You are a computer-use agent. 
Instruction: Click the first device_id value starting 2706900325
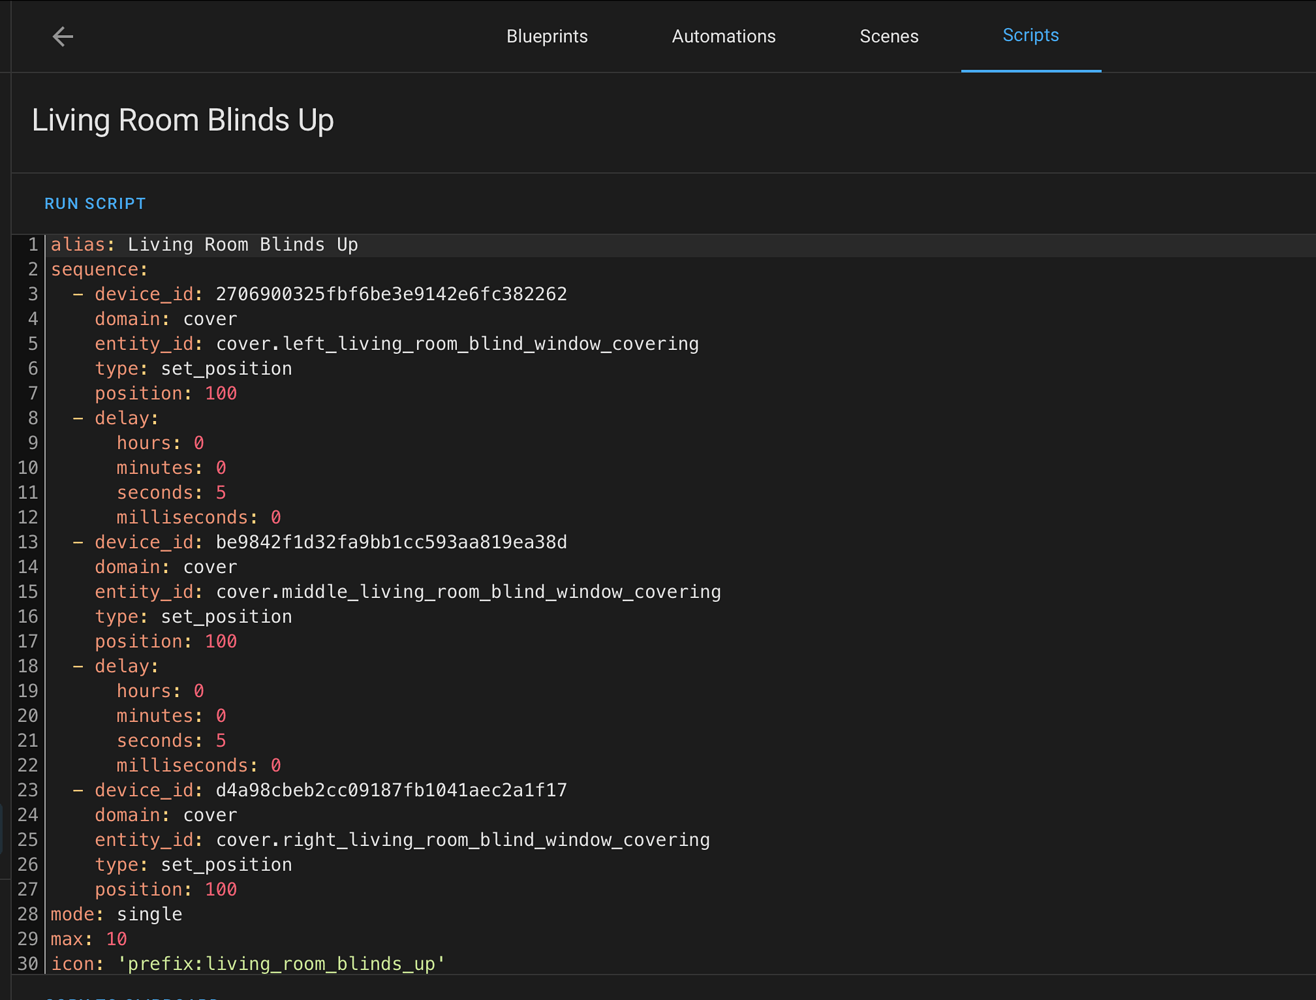click(391, 294)
